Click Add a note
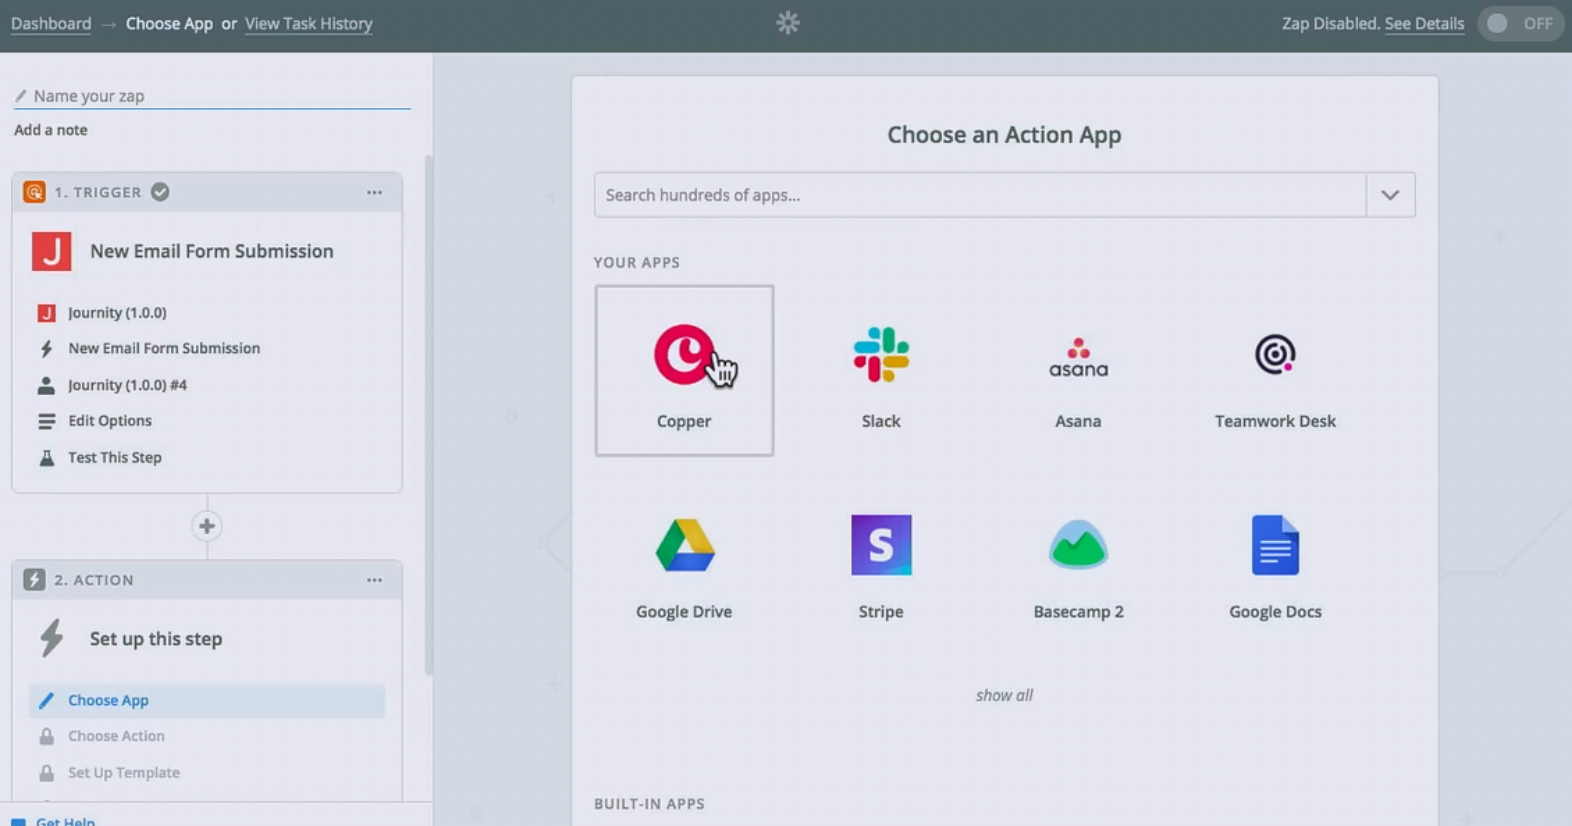The image size is (1572, 826). [x=51, y=130]
